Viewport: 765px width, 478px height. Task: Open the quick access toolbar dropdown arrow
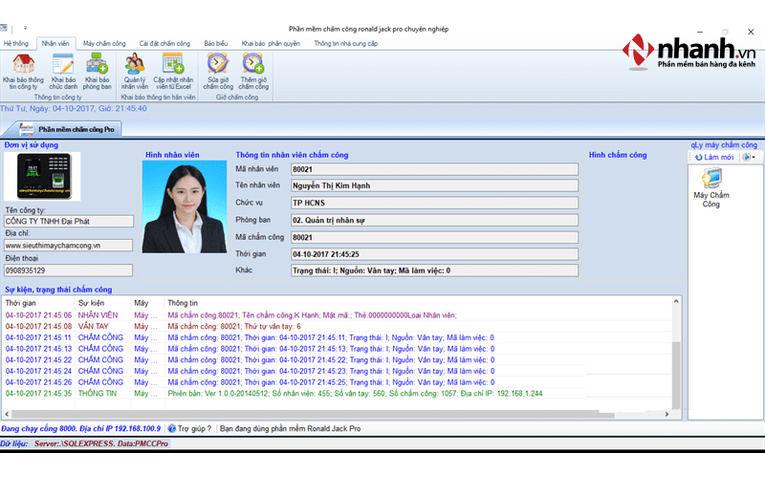[25, 28]
